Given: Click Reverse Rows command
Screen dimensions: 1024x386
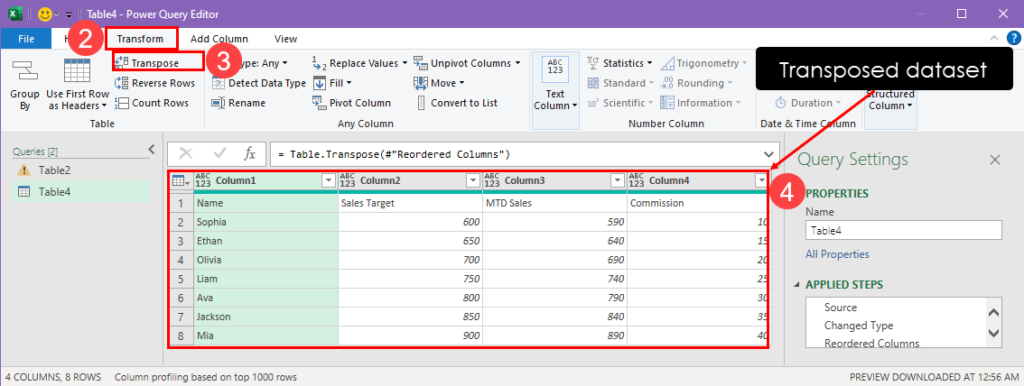Looking at the screenshot, I should pos(155,83).
